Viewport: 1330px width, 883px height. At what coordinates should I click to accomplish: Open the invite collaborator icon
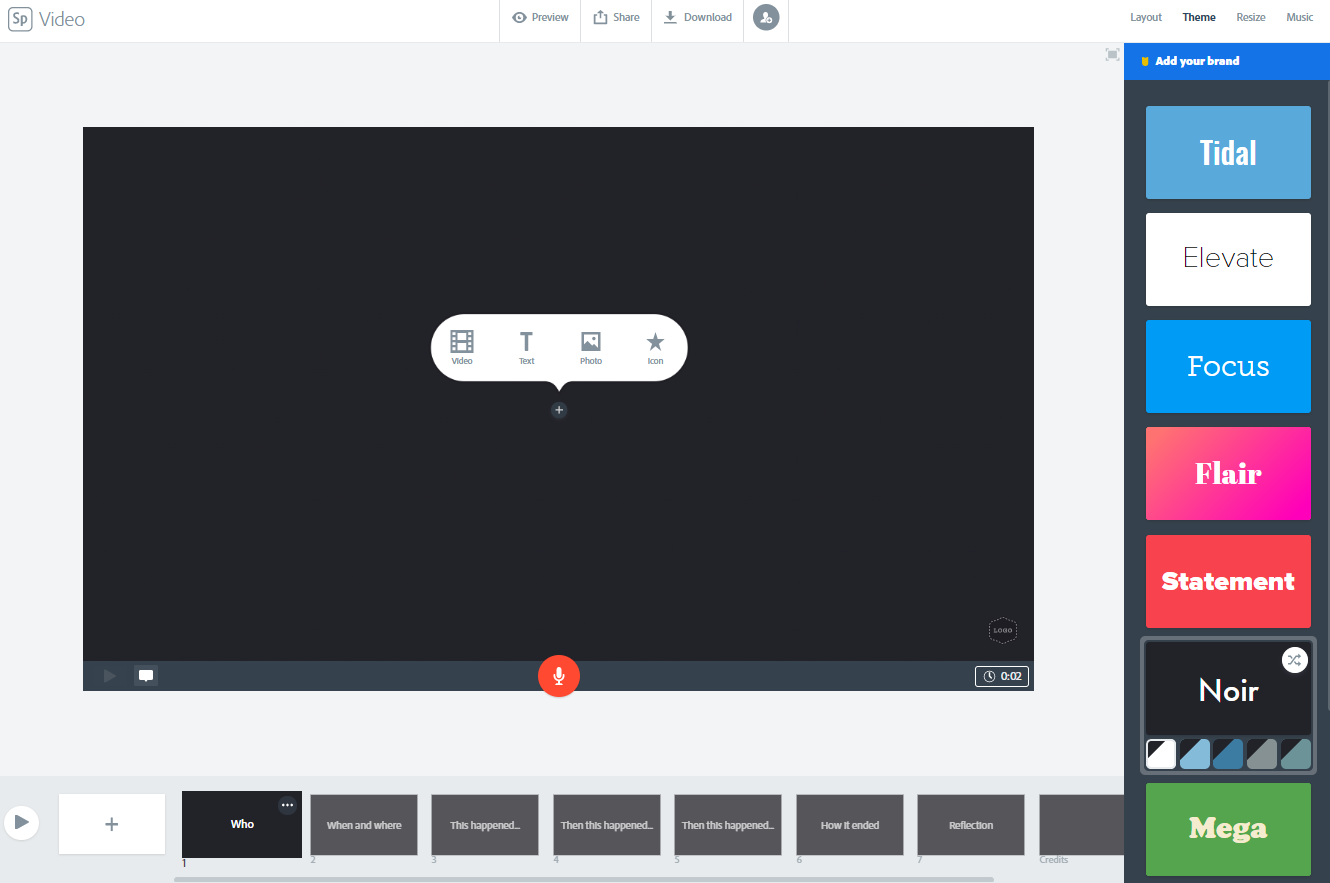pyautogui.click(x=766, y=18)
